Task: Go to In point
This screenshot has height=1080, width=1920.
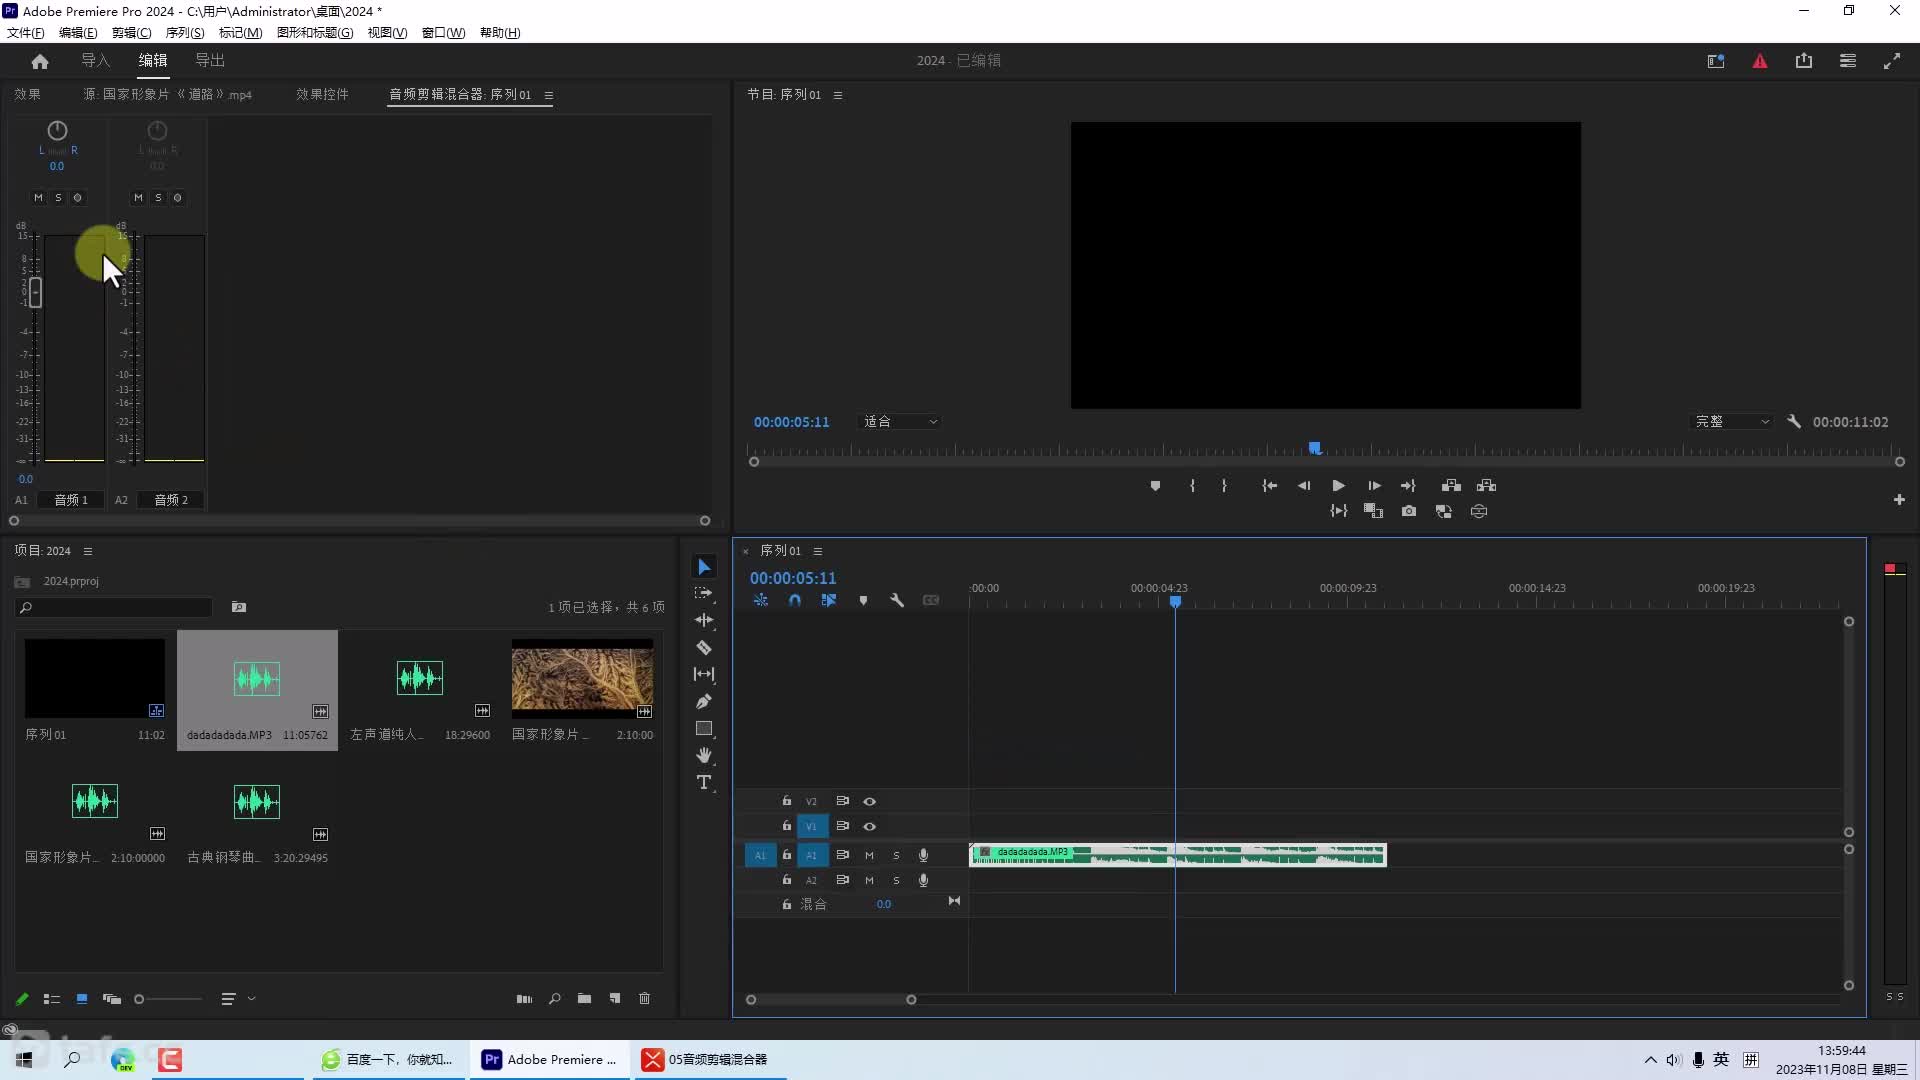Action: 1269,486
